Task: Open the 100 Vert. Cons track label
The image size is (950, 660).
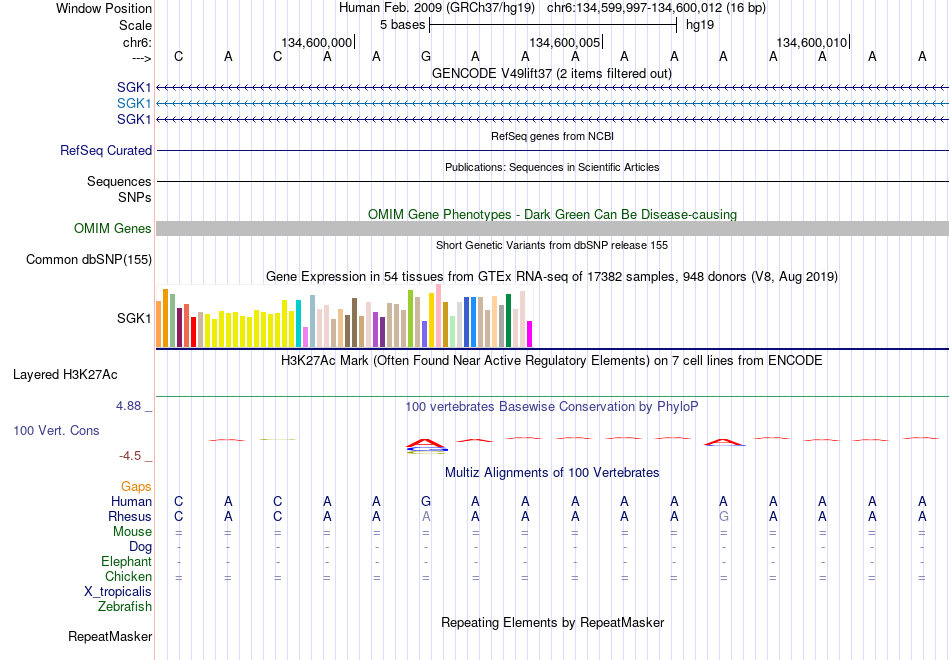Action: (x=56, y=430)
